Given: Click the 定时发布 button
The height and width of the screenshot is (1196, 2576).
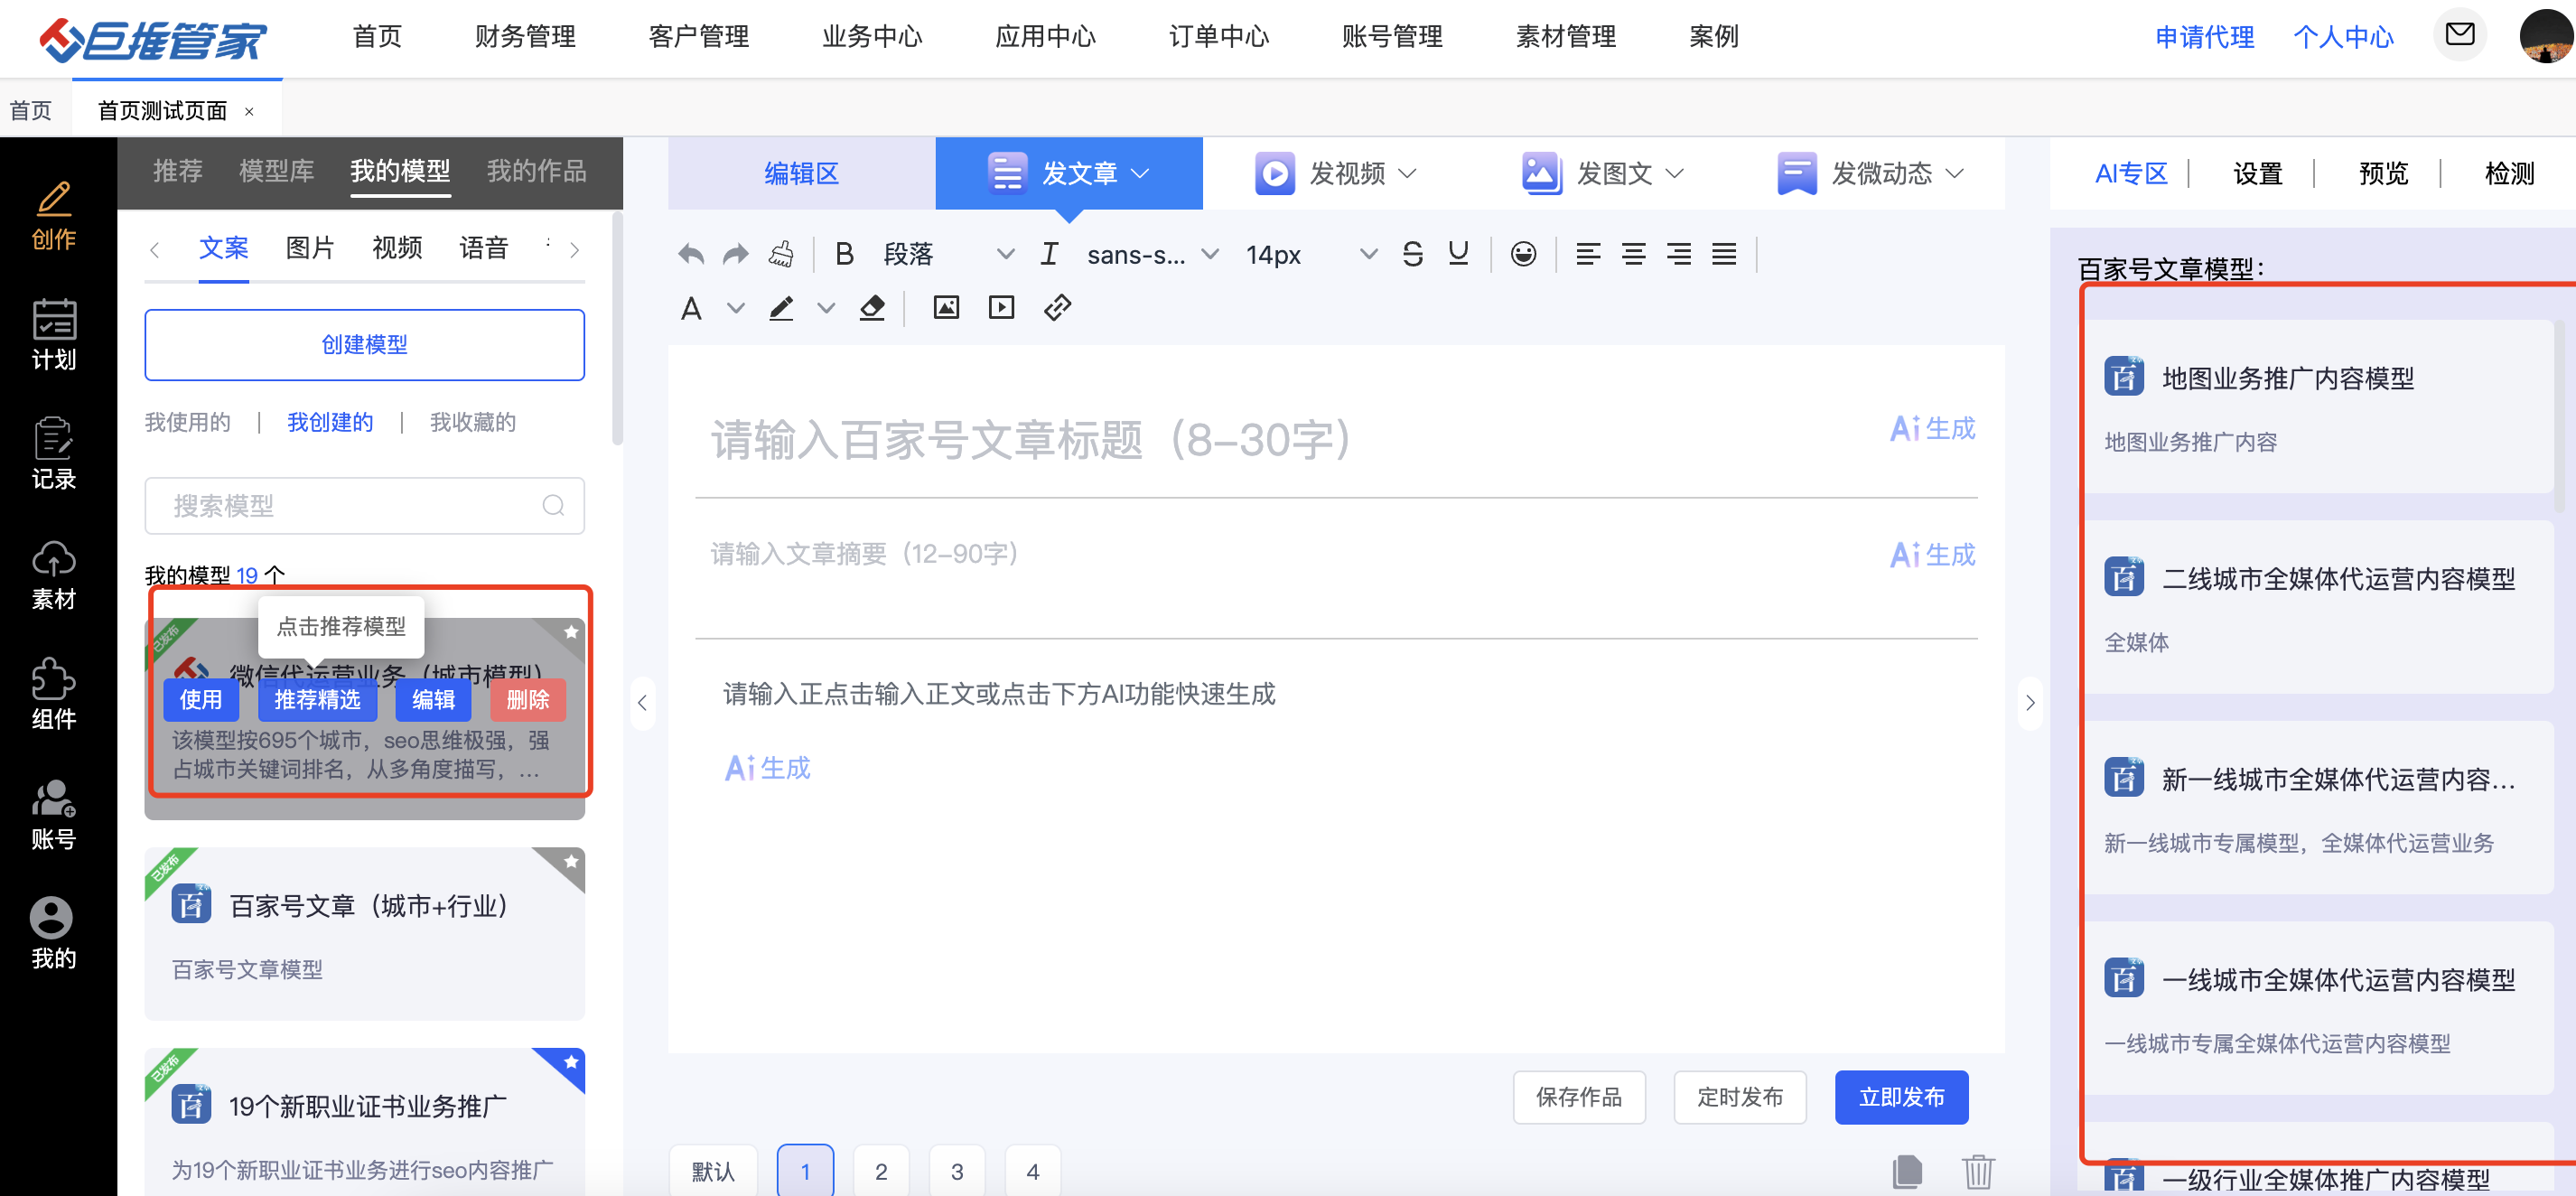Looking at the screenshot, I should click(1740, 1097).
